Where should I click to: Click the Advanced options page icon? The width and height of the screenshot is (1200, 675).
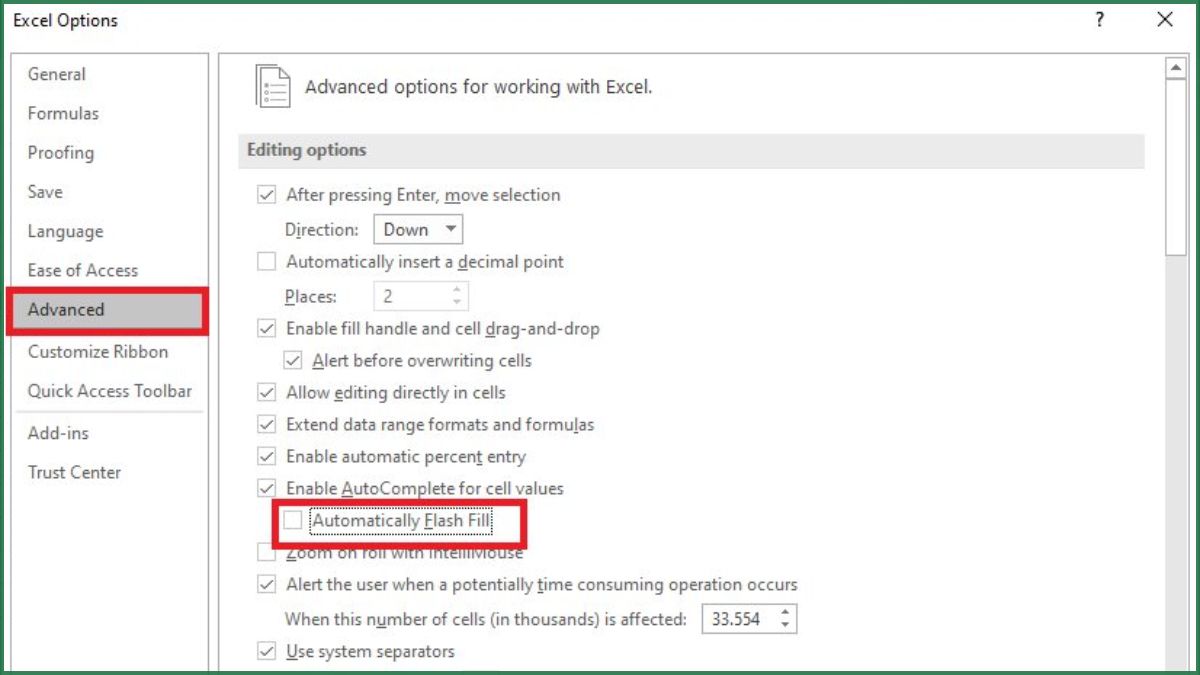click(x=273, y=86)
